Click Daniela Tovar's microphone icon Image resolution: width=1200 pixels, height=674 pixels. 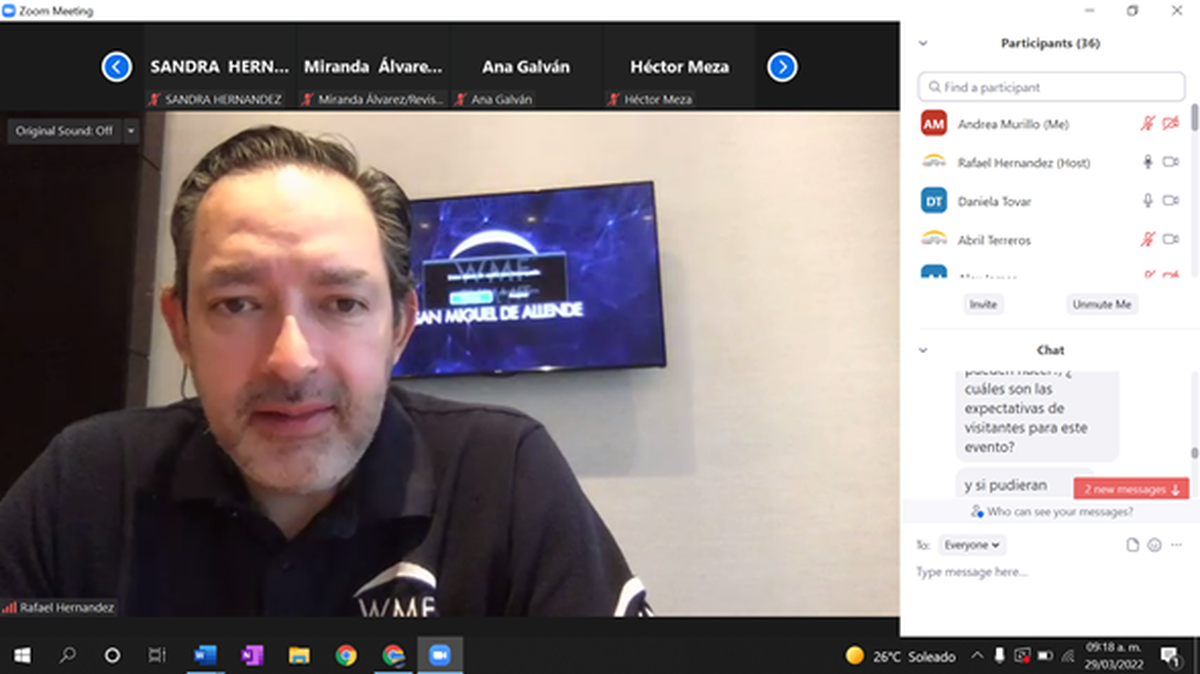tap(1148, 201)
